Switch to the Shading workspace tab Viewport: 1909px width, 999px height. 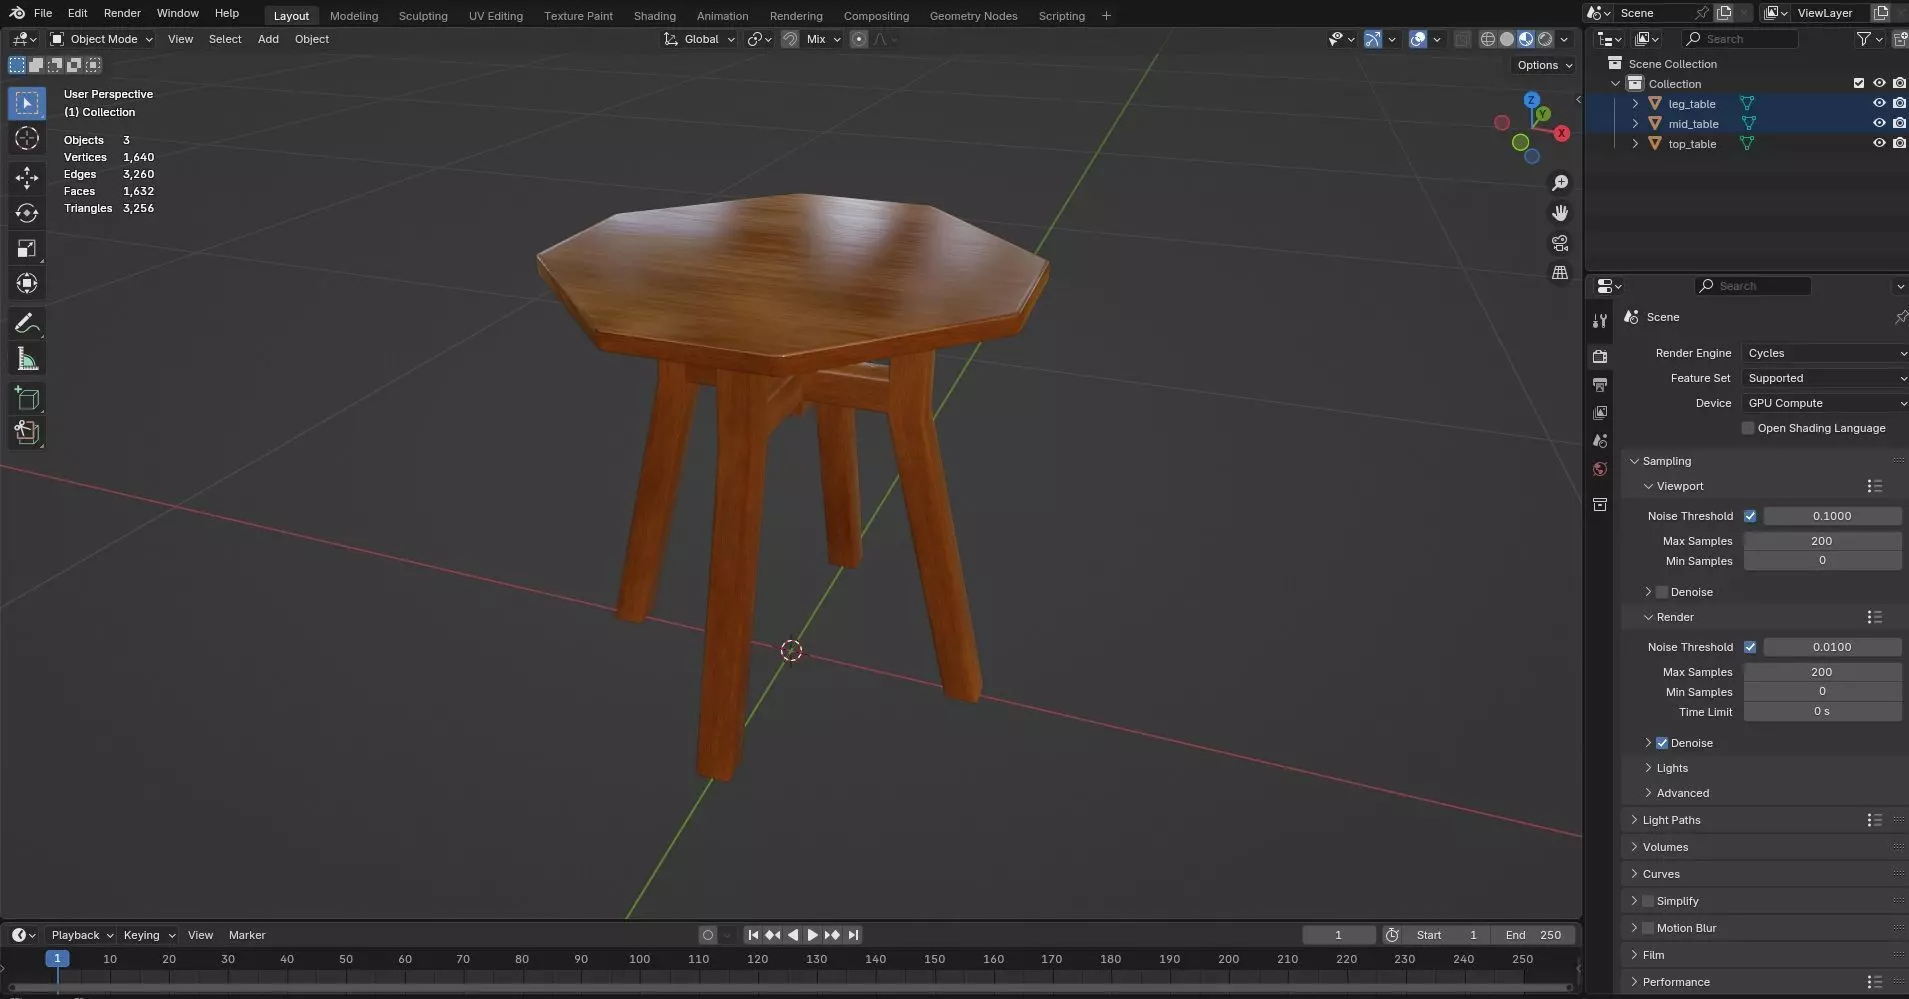654,16
